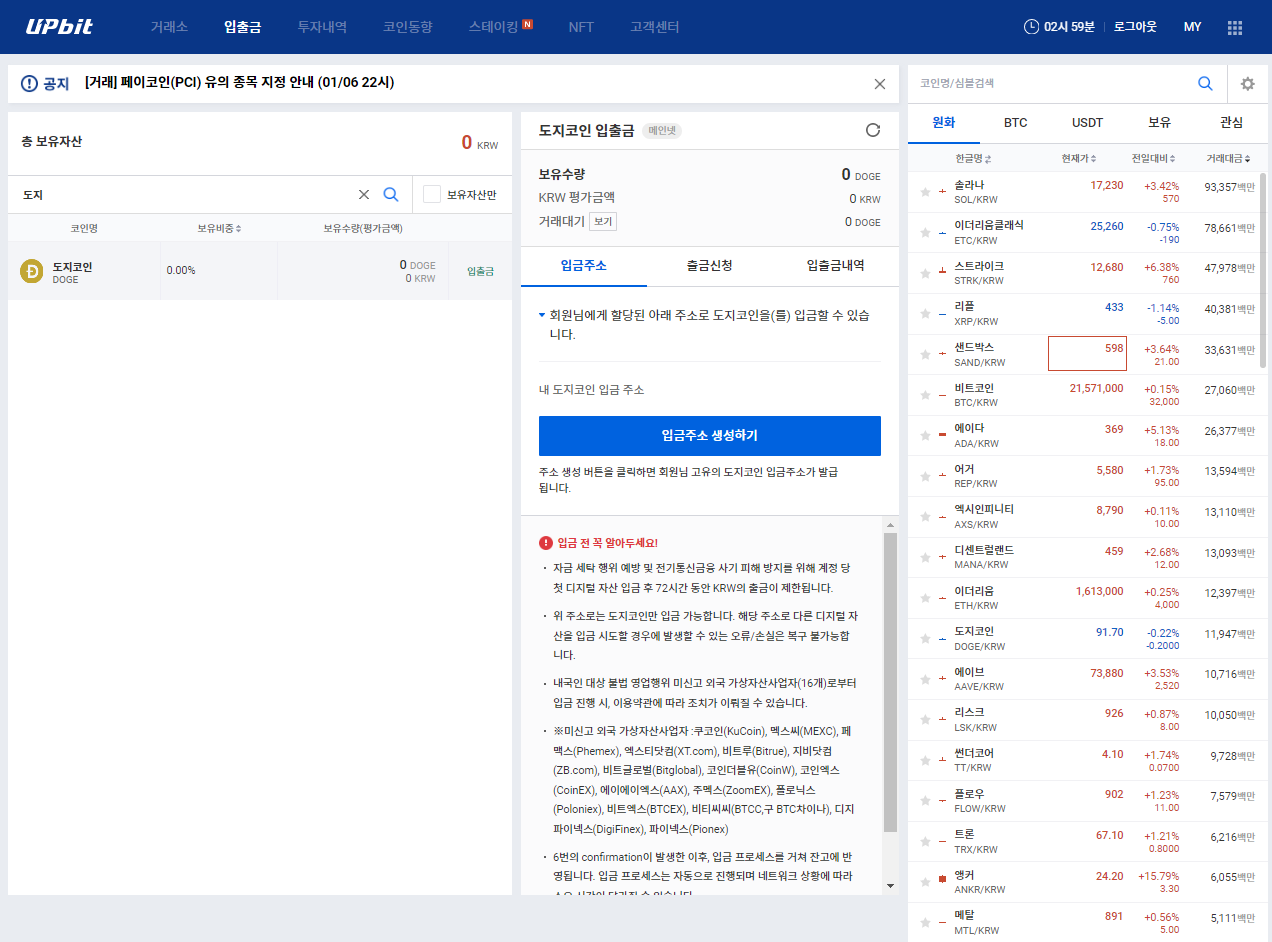Star 리플 as favorite

point(925,314)
